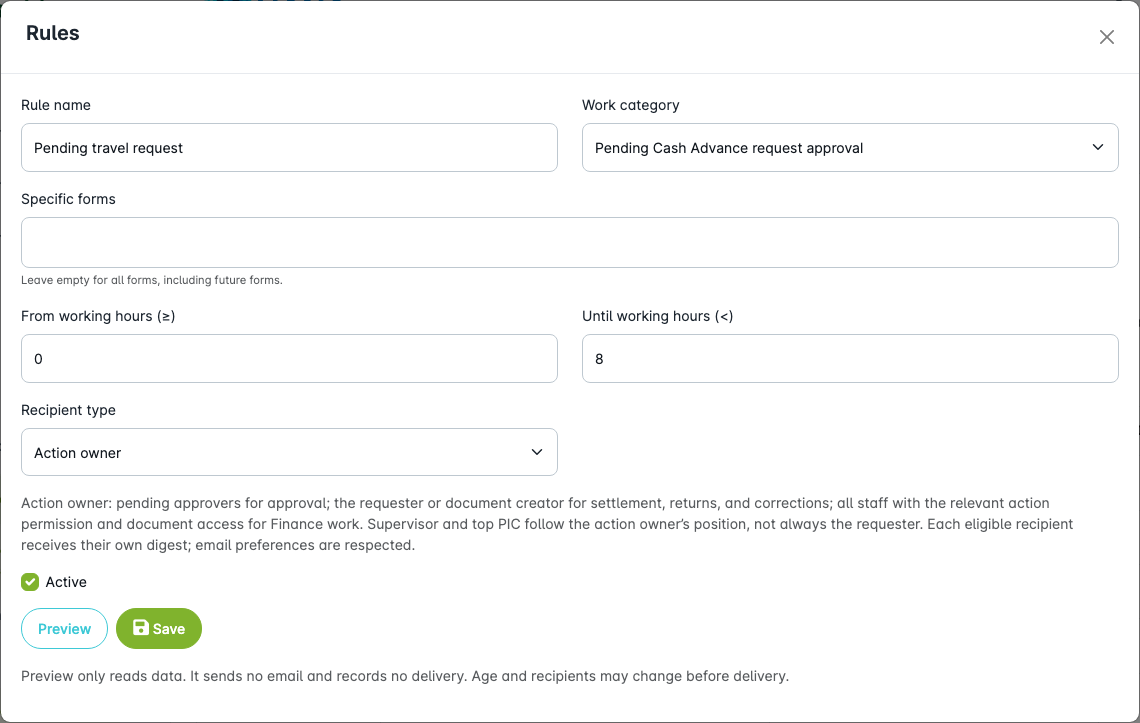Image resolution: width=1140 pixels, height=723 pixels.
Task: Click the 'From working hours (≥)' label
Action: pyautogui.click(x=98, y=316)
